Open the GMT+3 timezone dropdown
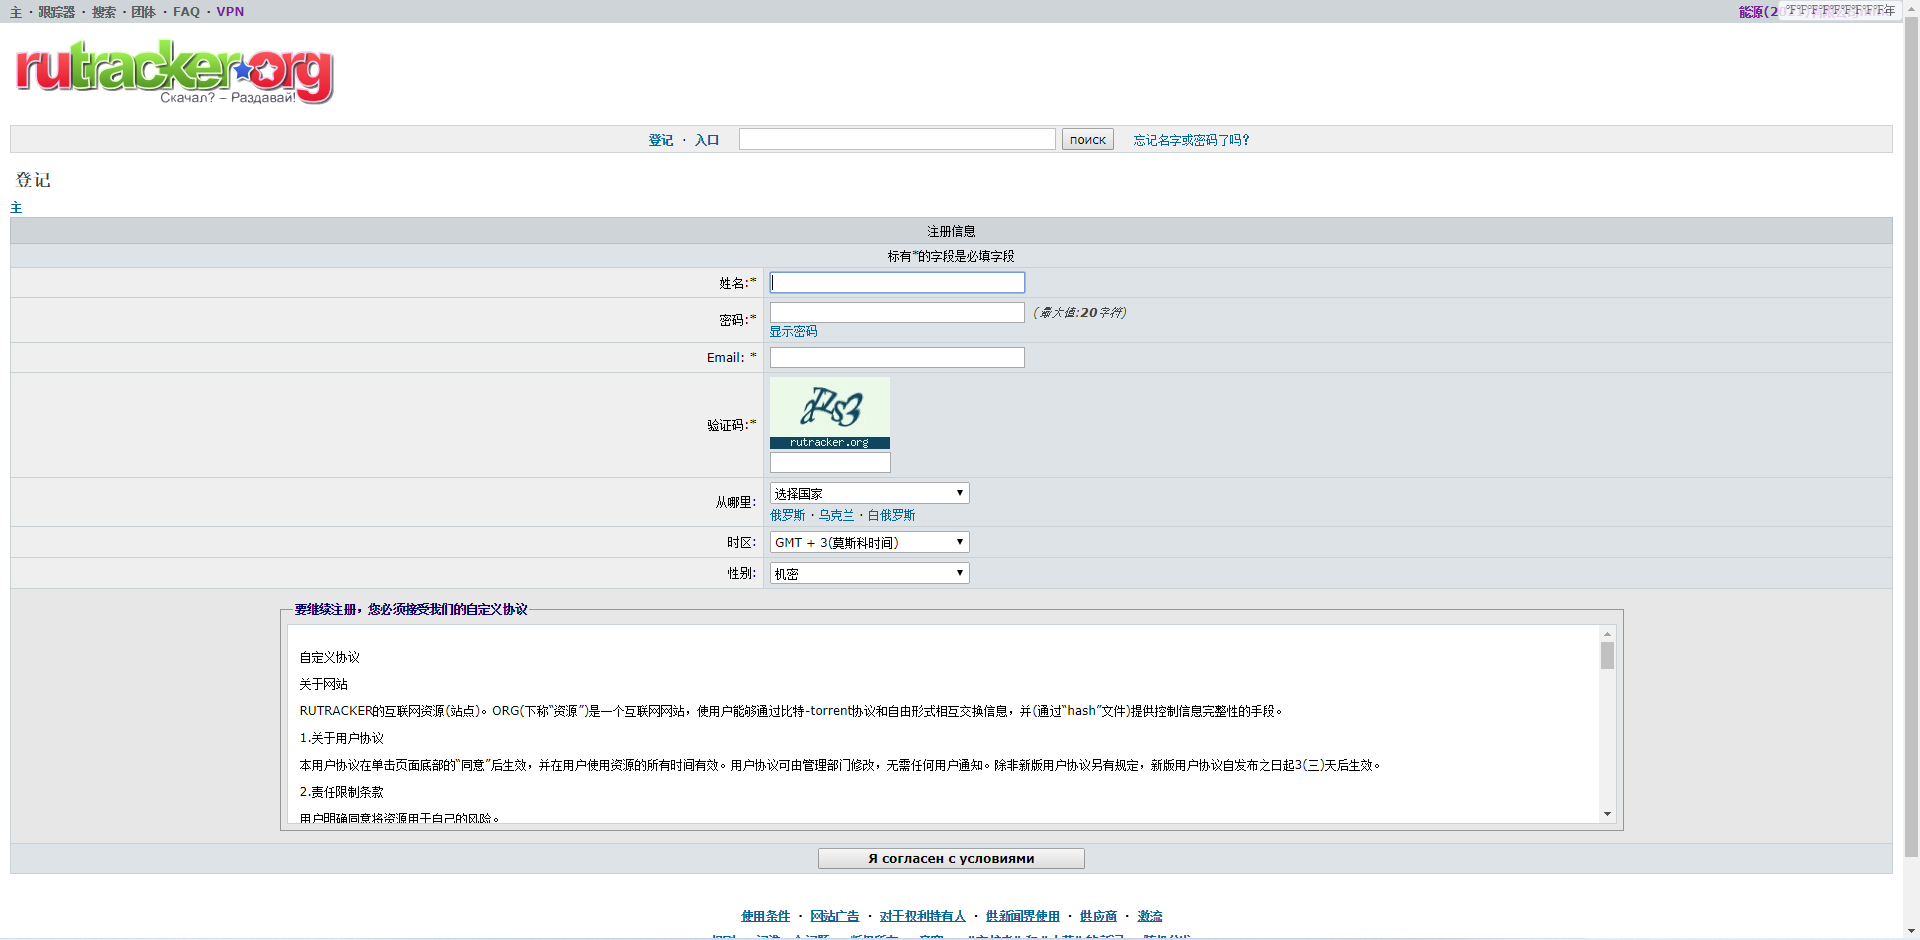Screen dimensions: 1920x940 867,541
